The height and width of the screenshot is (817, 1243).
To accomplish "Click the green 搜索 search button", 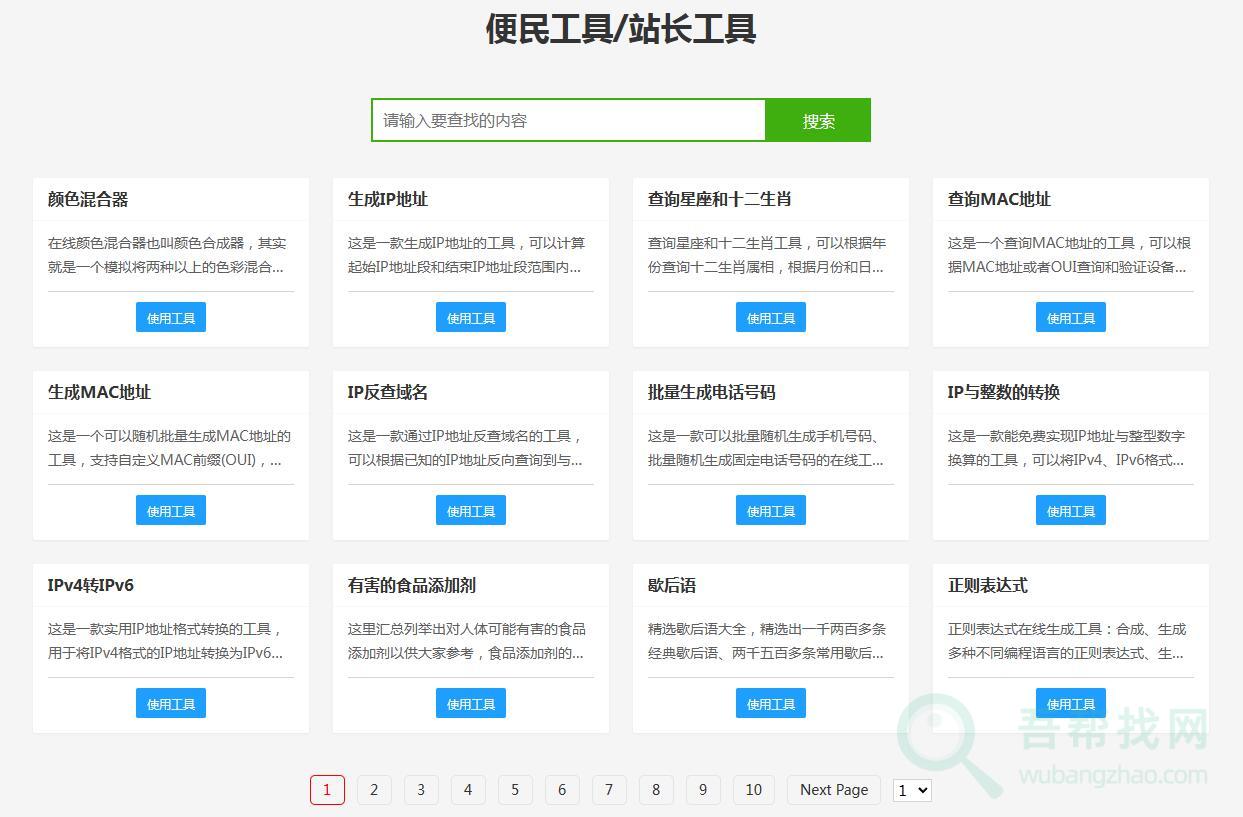I will pyautogui.click(x=818, y=120).
